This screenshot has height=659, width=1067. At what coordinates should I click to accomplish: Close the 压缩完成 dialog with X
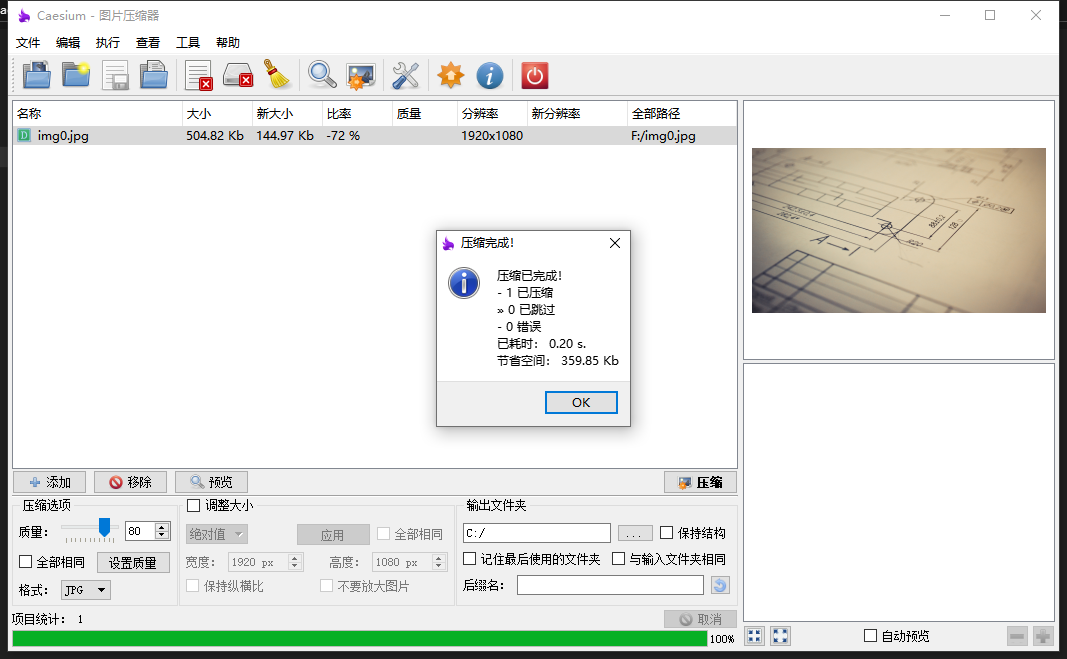click(x=614, y=243)
